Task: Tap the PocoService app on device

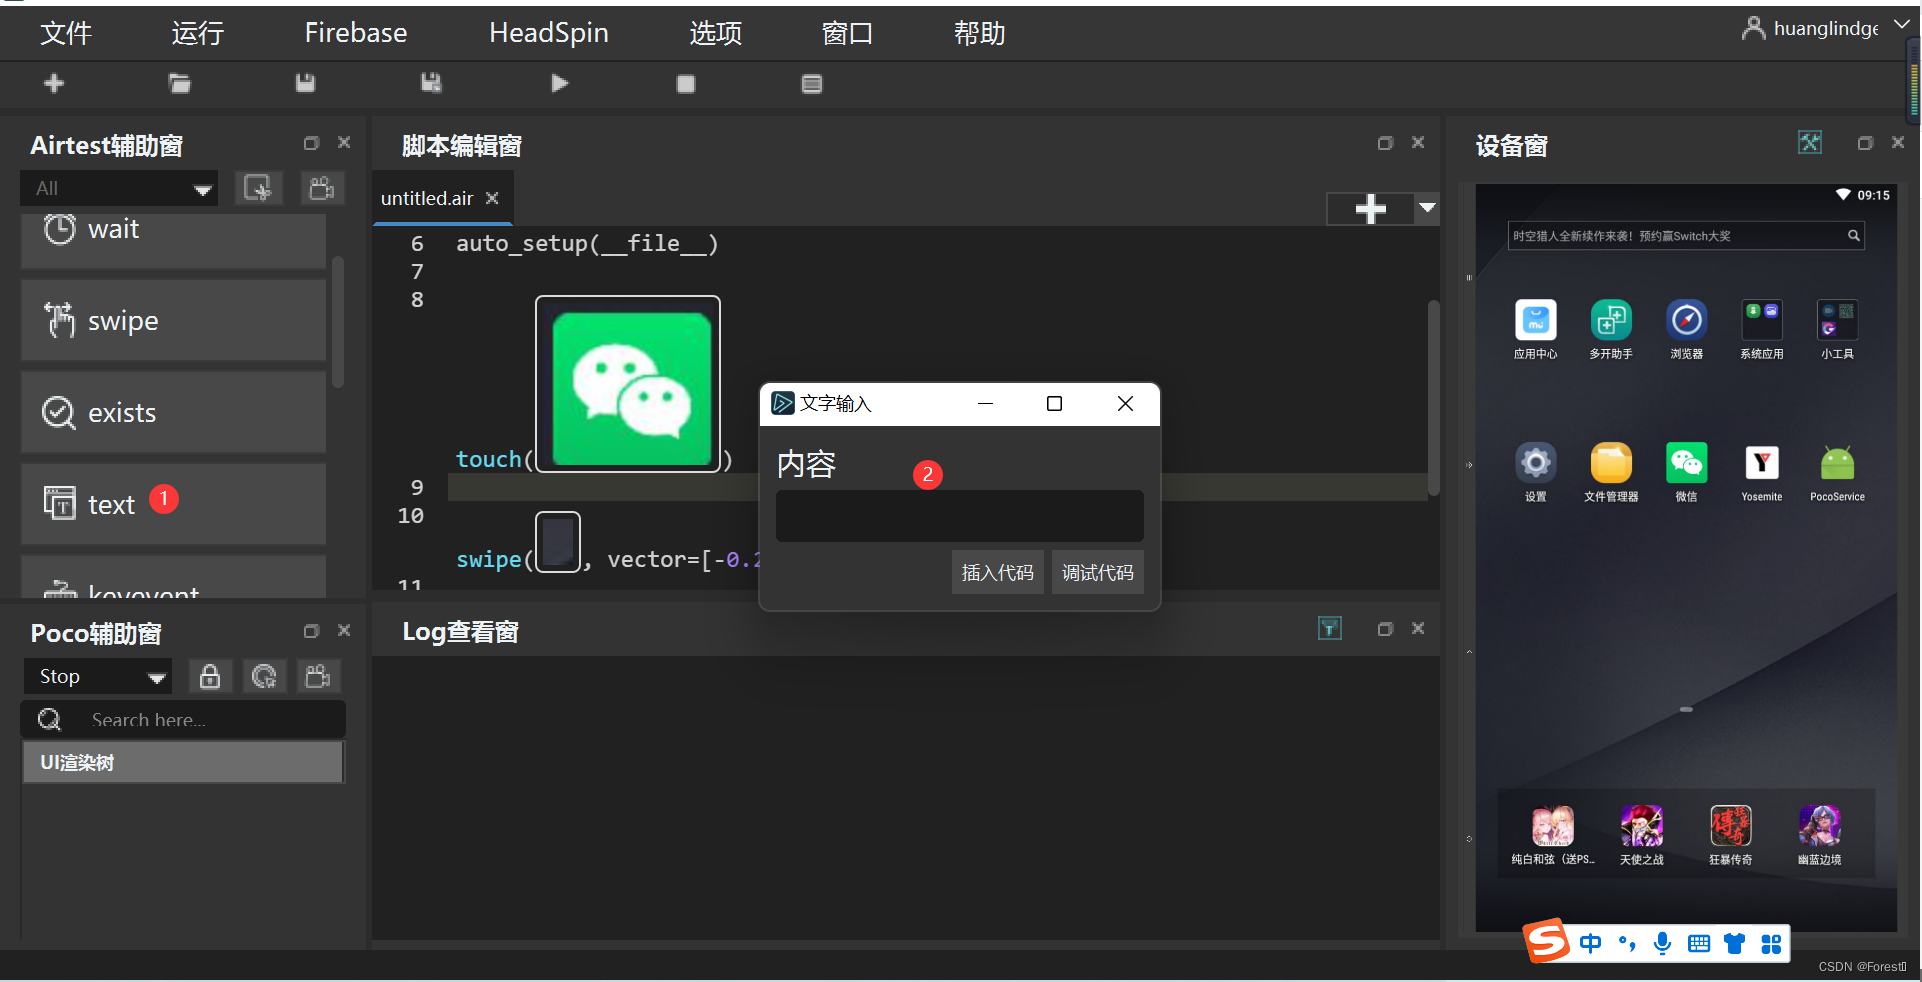Action: (1838, 472)
